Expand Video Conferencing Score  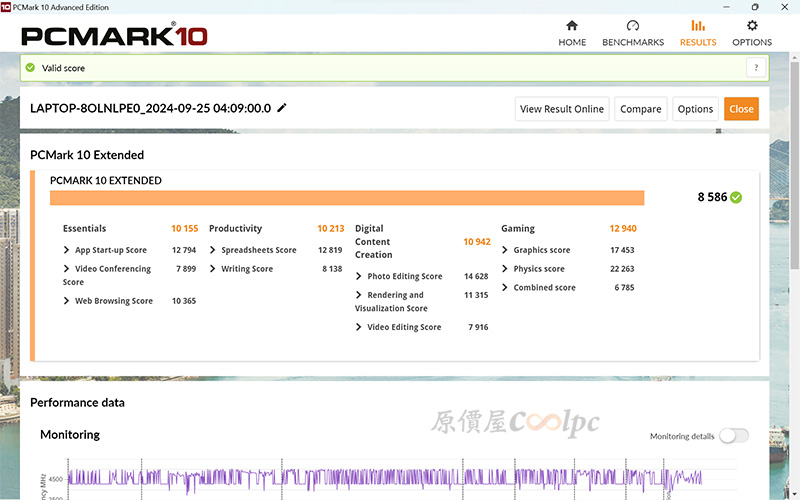click(x=66, y=268)
